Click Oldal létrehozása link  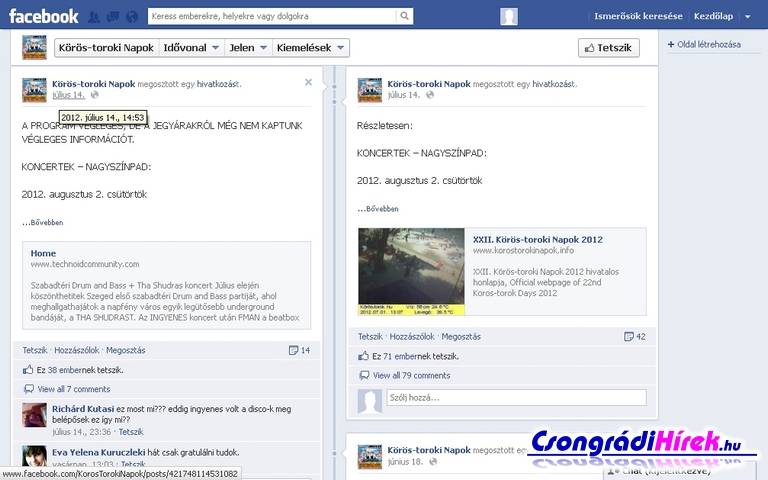(704, 45)
